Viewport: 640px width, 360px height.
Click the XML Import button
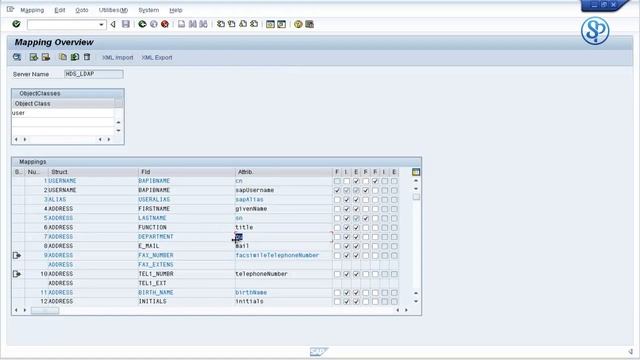coord(118,58)
